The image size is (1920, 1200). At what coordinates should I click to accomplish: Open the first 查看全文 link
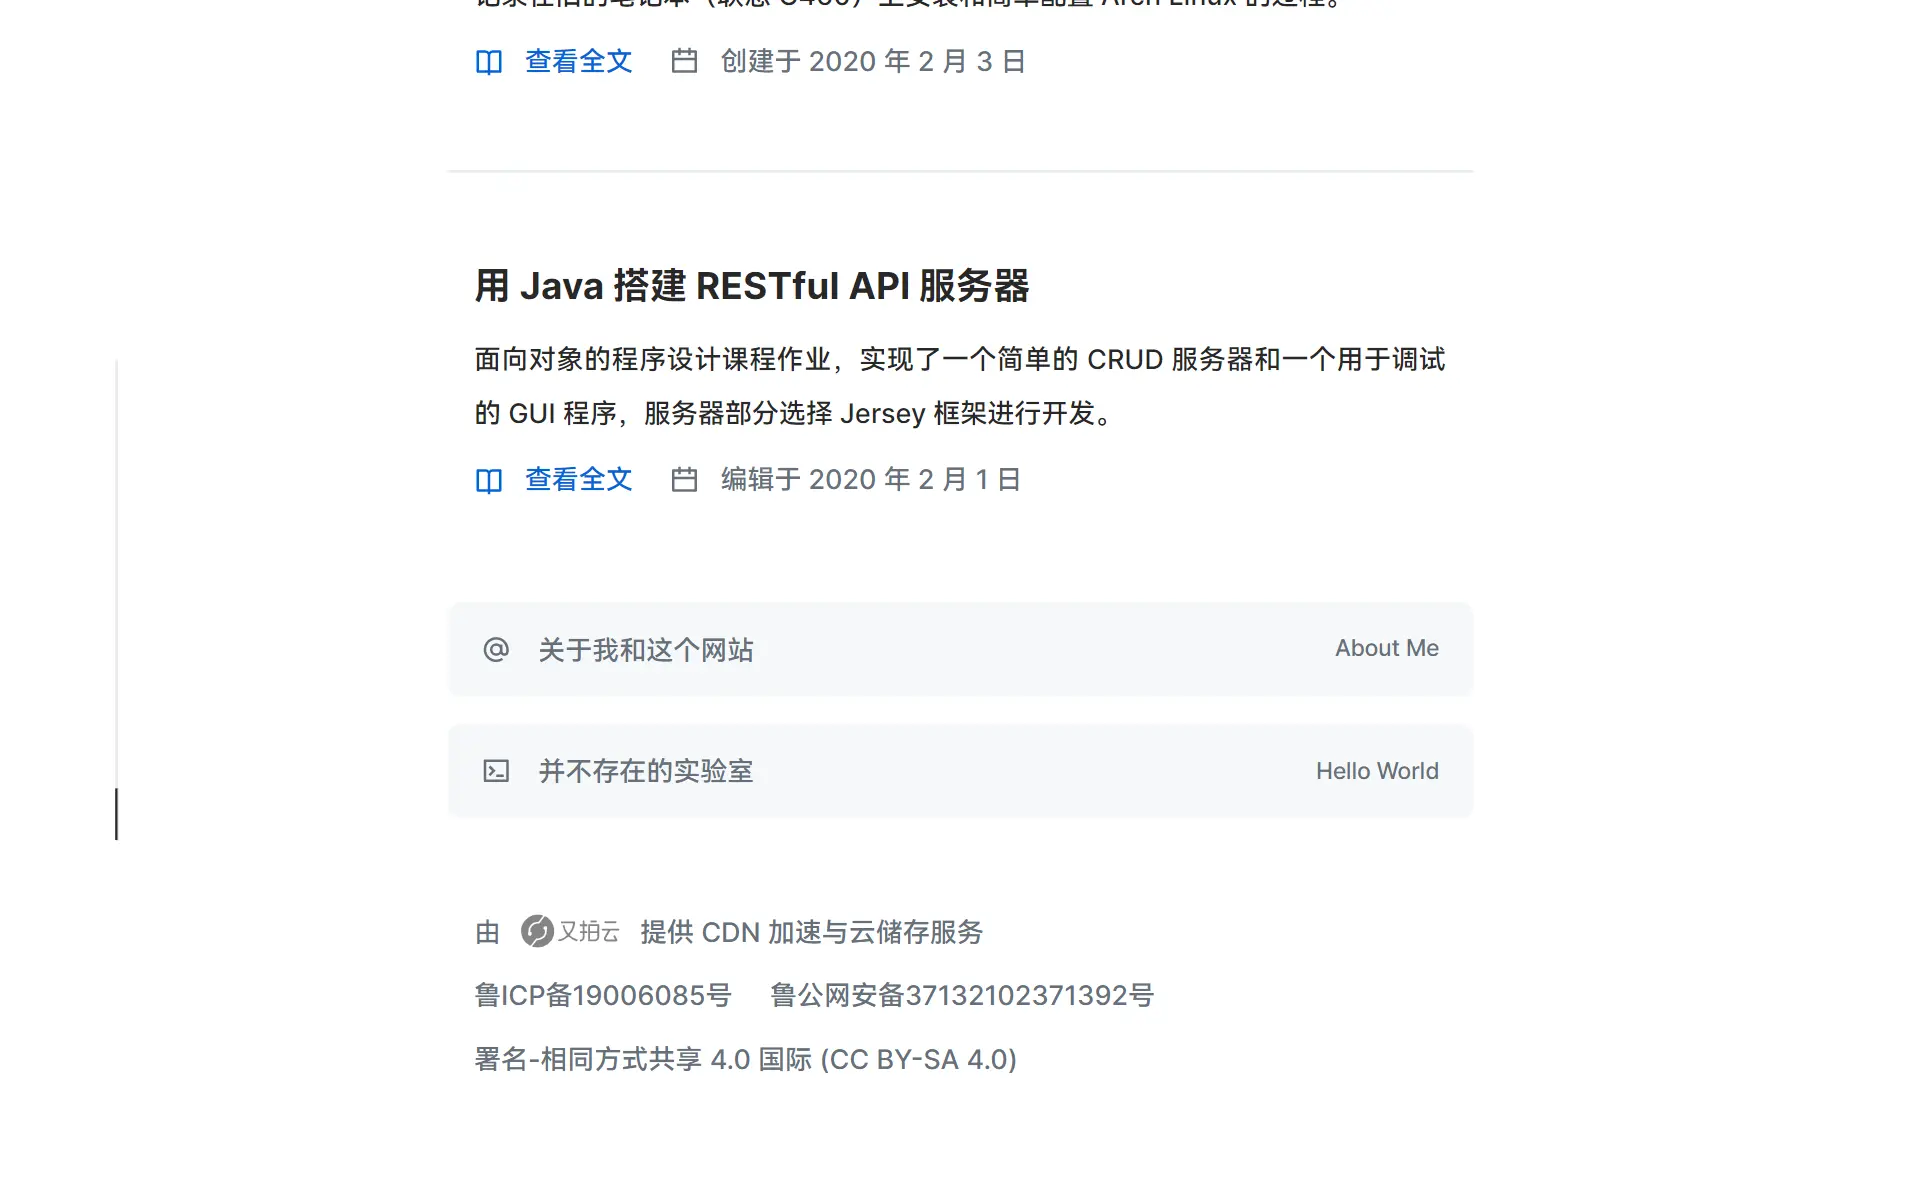click(578, 61)
